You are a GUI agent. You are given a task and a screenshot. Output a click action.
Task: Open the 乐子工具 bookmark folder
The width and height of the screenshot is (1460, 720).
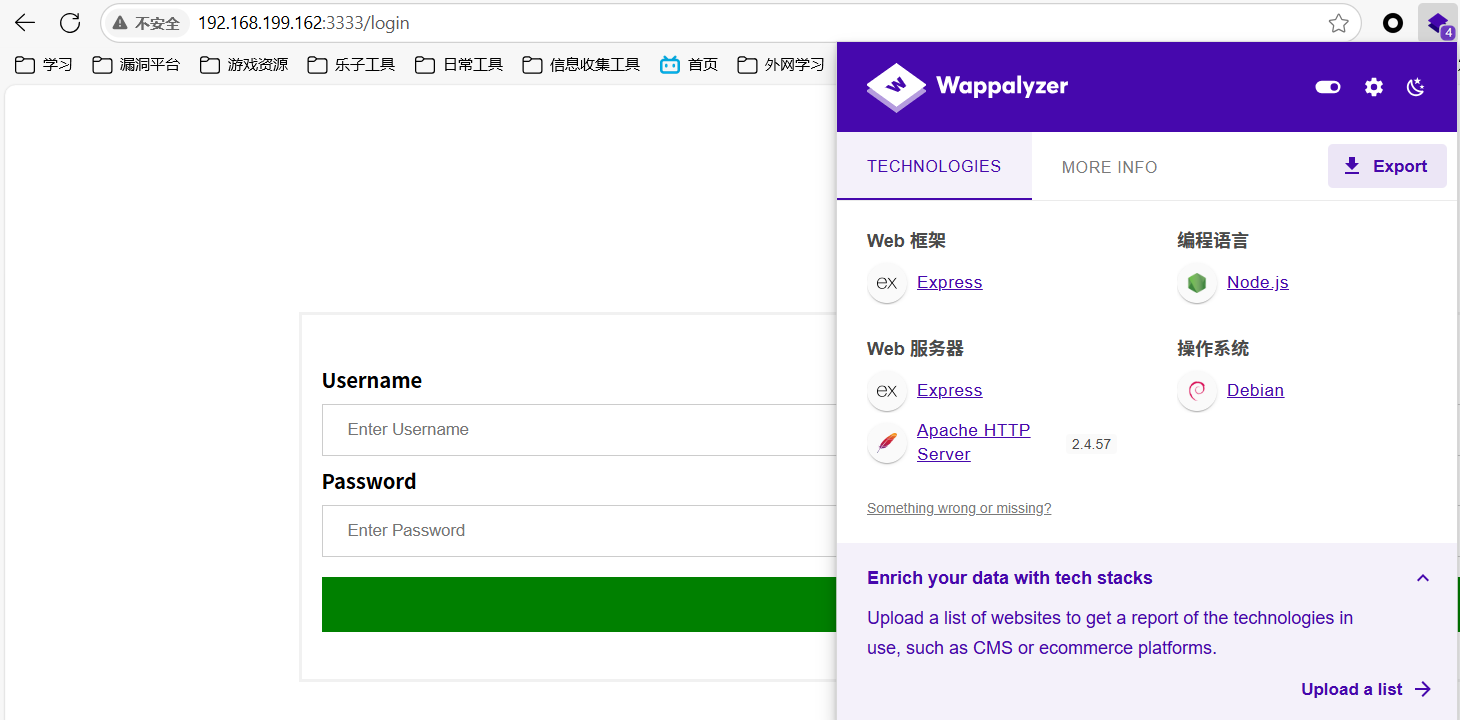tap(352, 65)
